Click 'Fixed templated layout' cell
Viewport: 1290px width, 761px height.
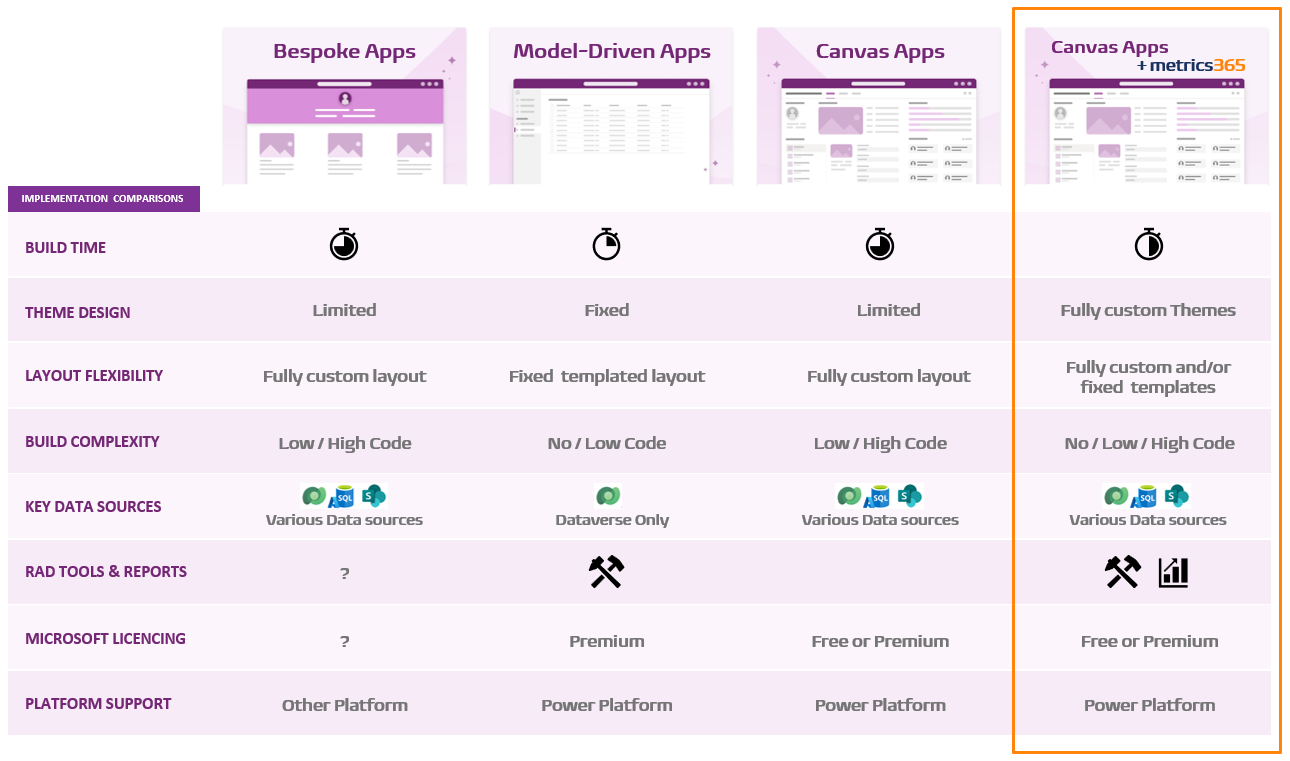tap(607, 376)
